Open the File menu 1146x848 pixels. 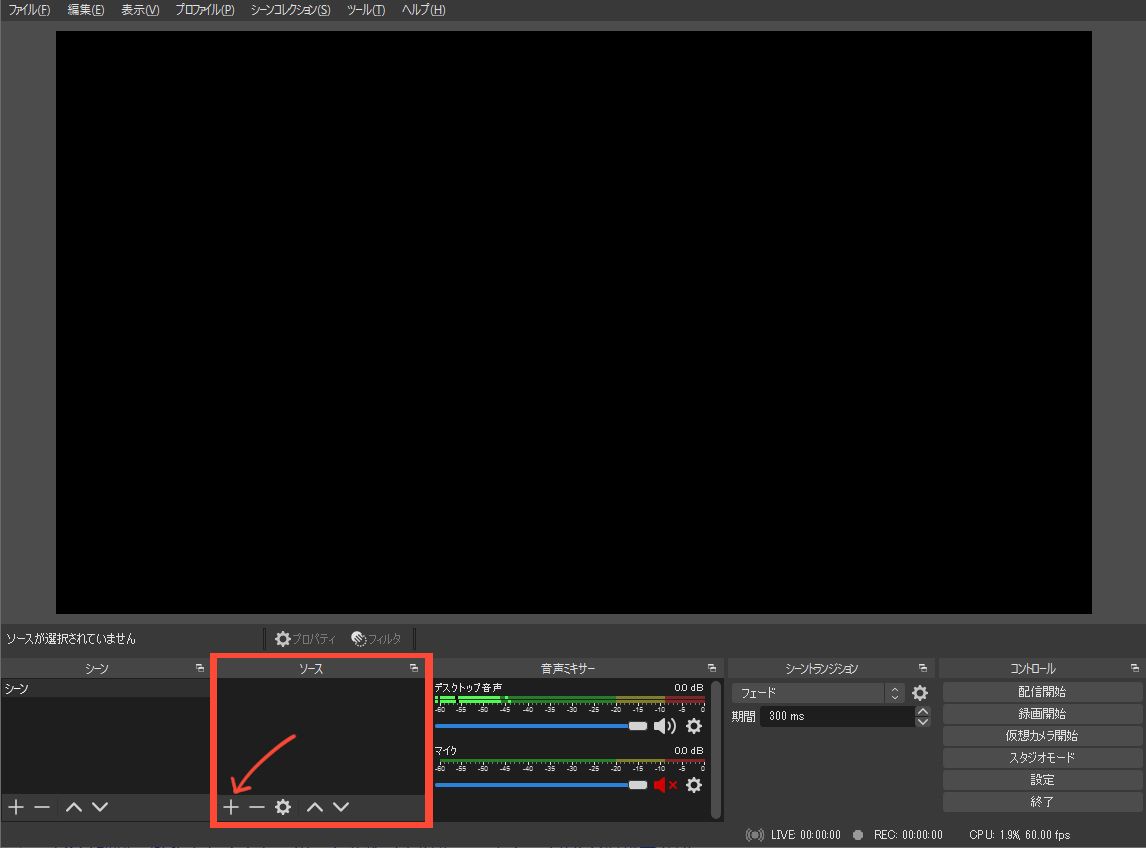[29, 10]
